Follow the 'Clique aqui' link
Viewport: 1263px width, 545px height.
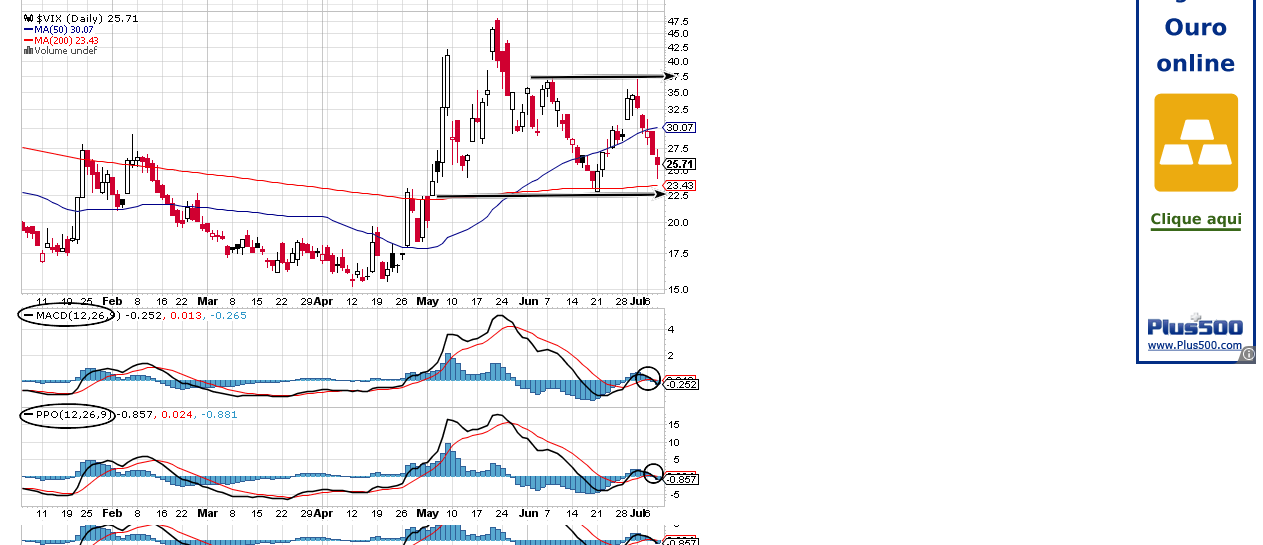pyautogui.click(x=1196, y=220)
